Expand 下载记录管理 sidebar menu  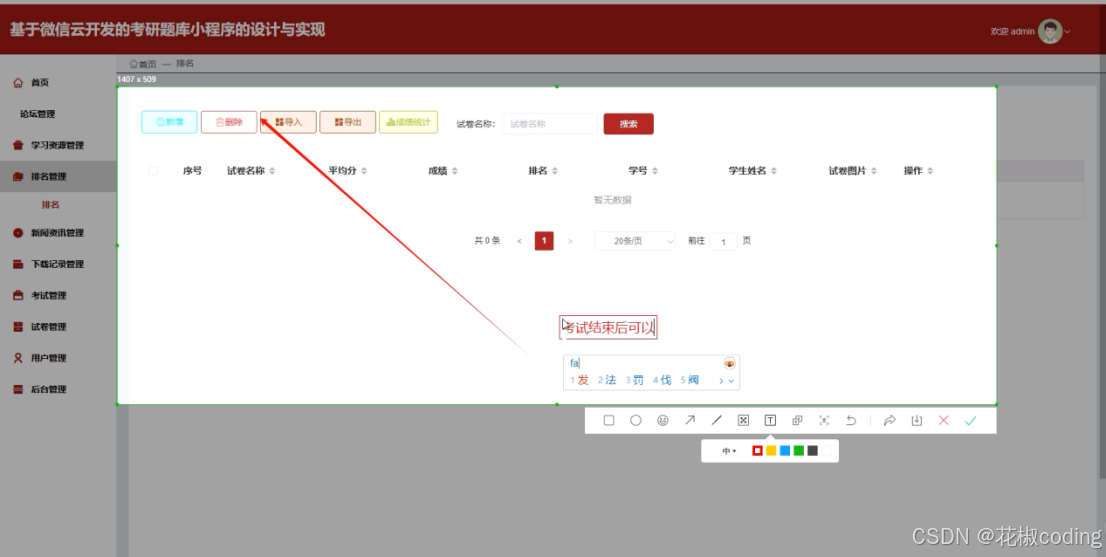pos(58,264)
